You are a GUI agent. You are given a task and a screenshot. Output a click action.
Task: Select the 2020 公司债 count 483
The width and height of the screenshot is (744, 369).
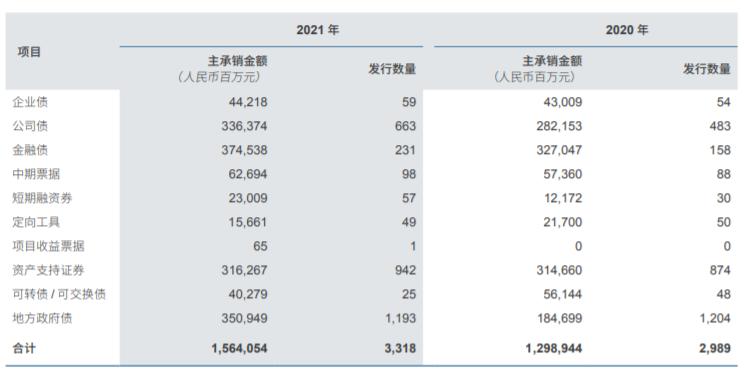click(719, 126)
